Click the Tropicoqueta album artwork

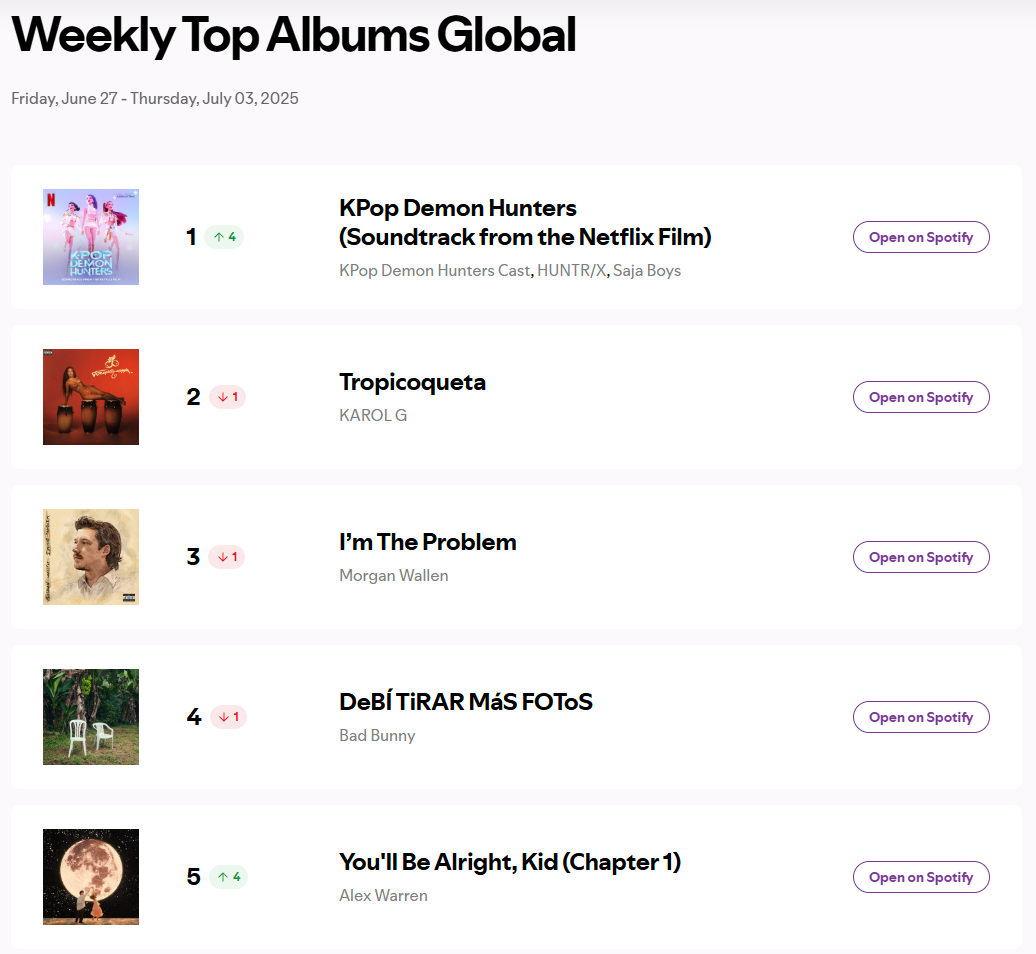coord(91,397)
